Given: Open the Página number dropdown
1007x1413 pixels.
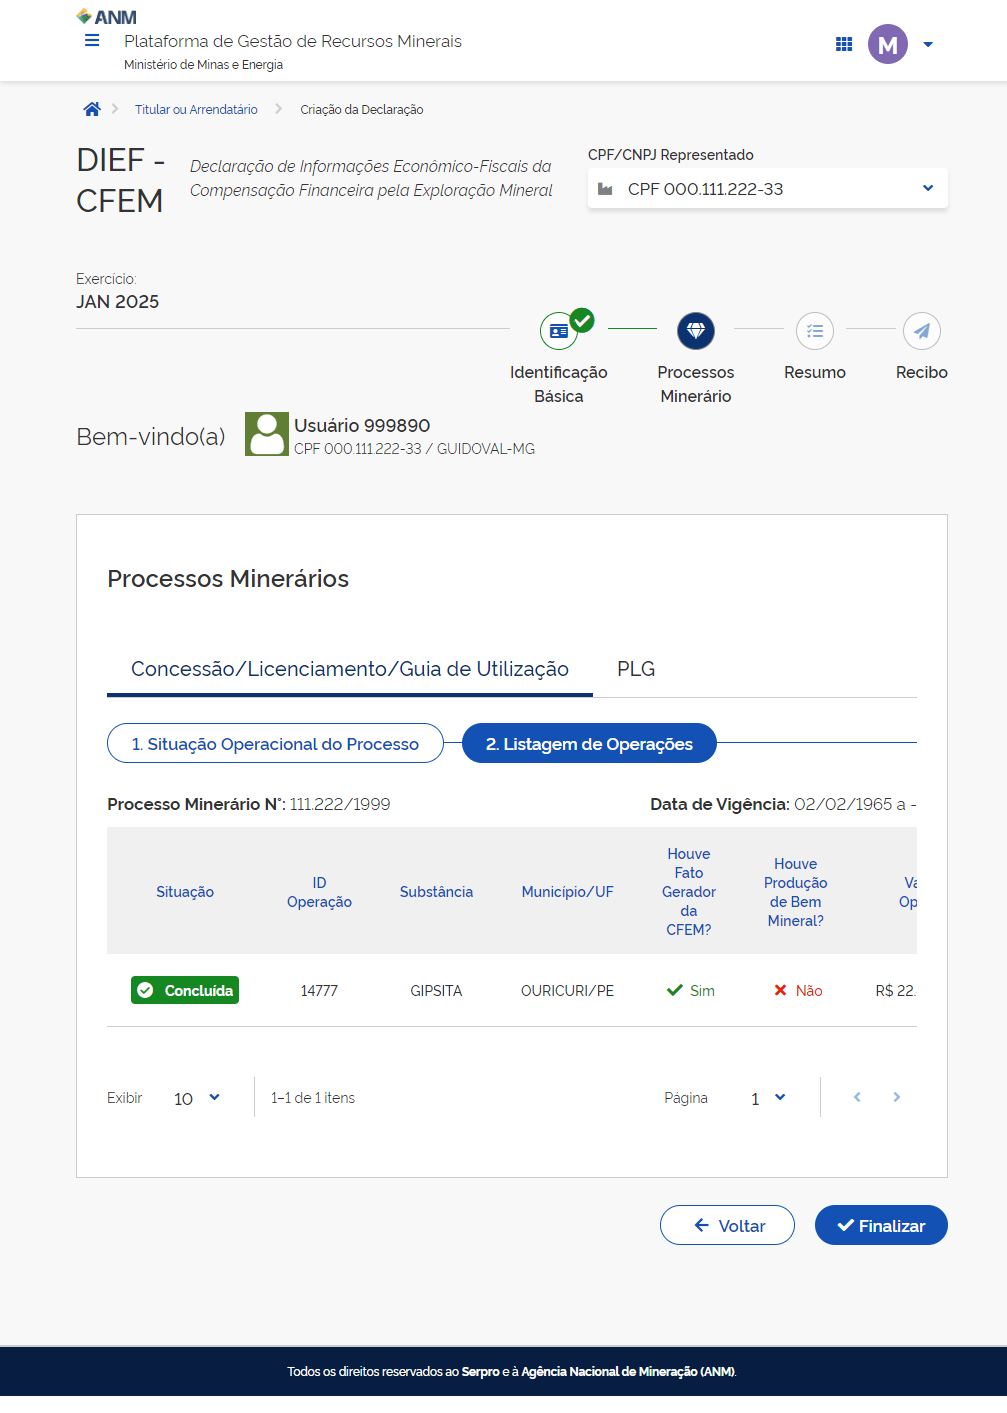Looking at the screenshot, I should click(x=768, y=1098).
